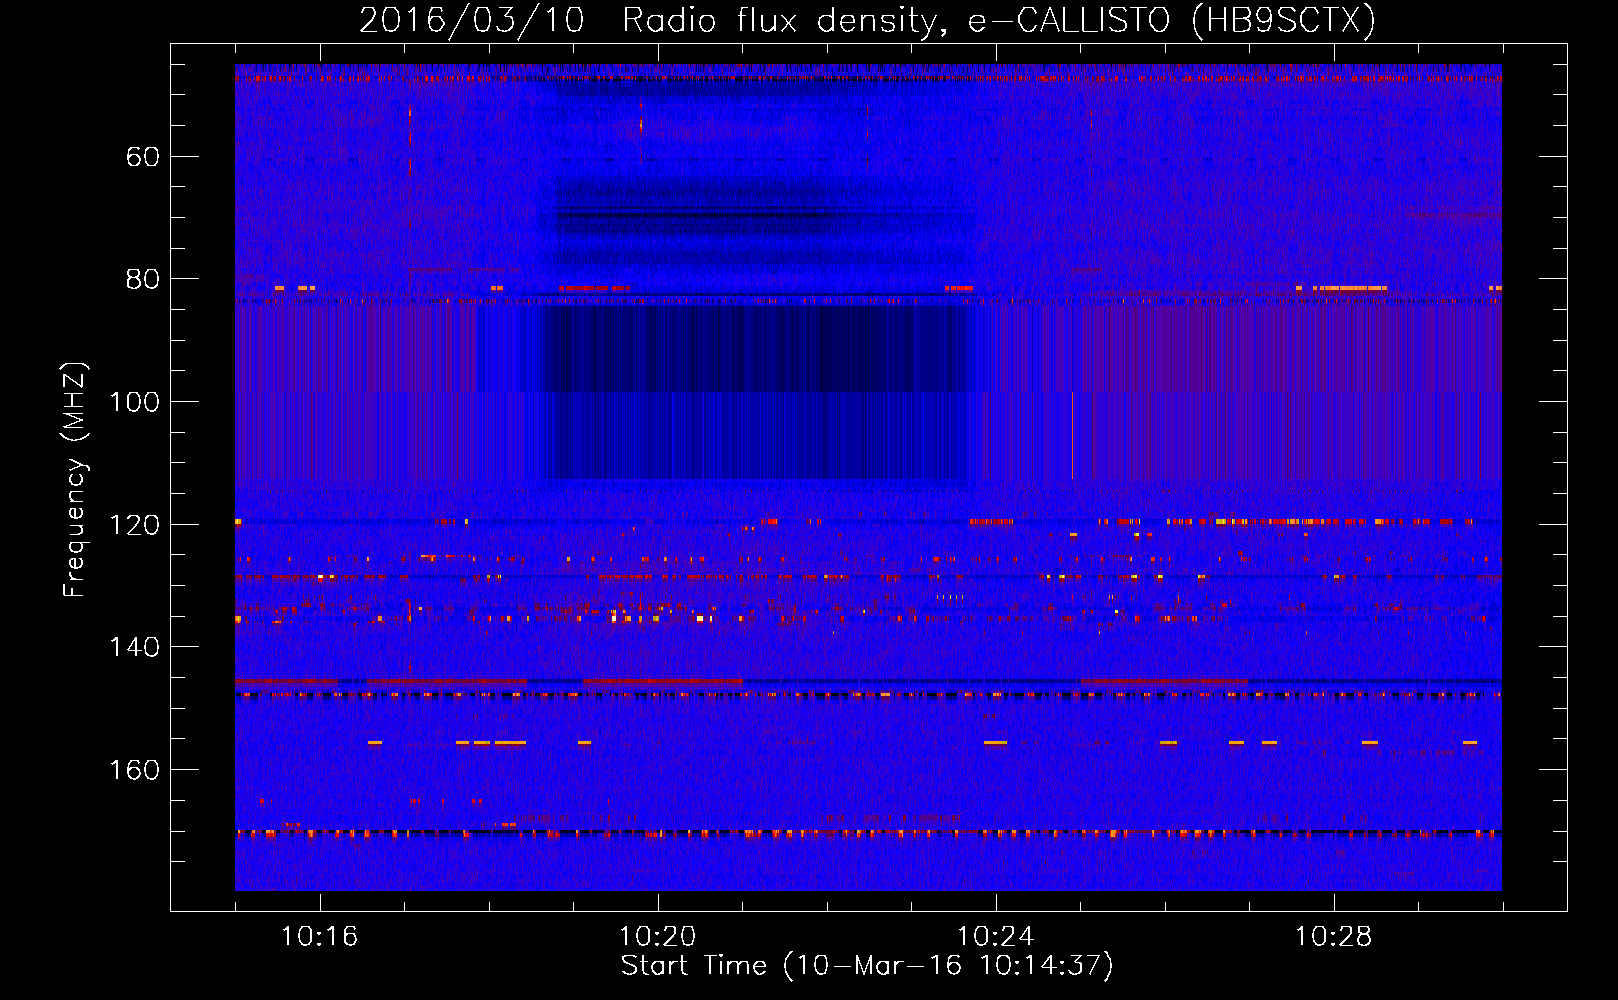Click the plot title with HB9SCTX
1618x1000 pixels.
[867, 20]
